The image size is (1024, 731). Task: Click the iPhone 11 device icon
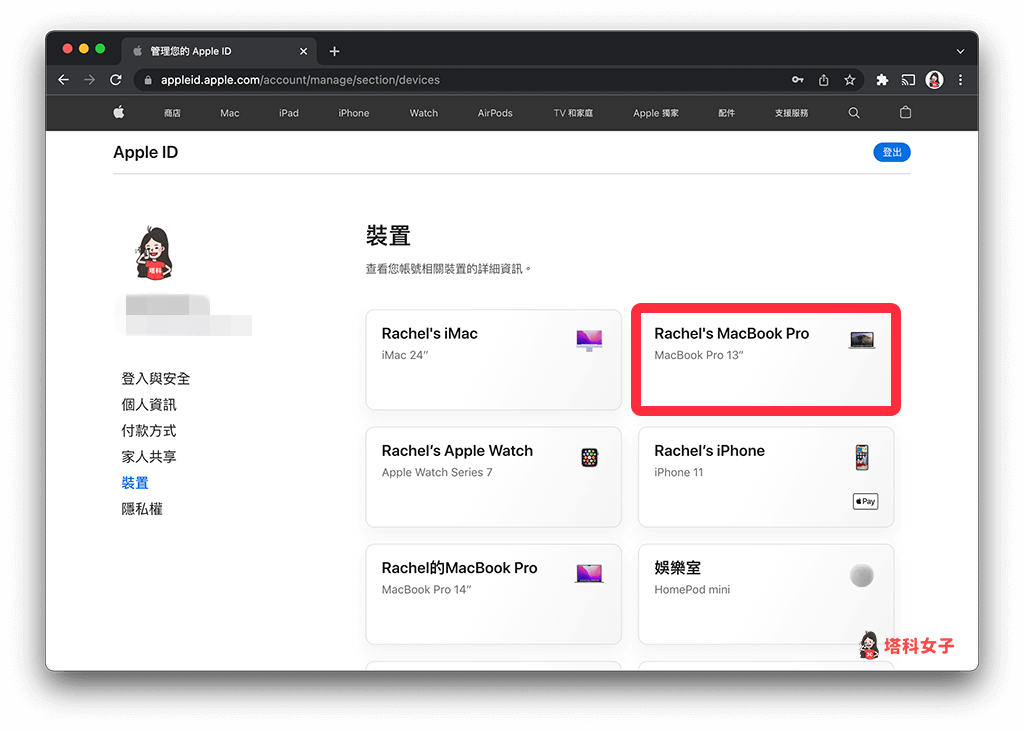[862, 457]
